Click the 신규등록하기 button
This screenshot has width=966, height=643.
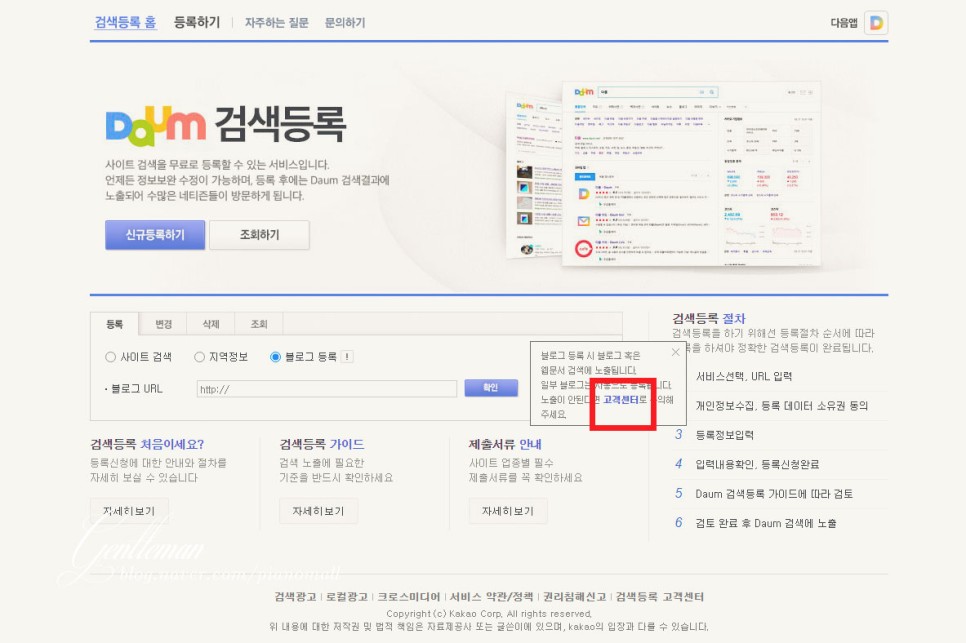coord(155,235)
